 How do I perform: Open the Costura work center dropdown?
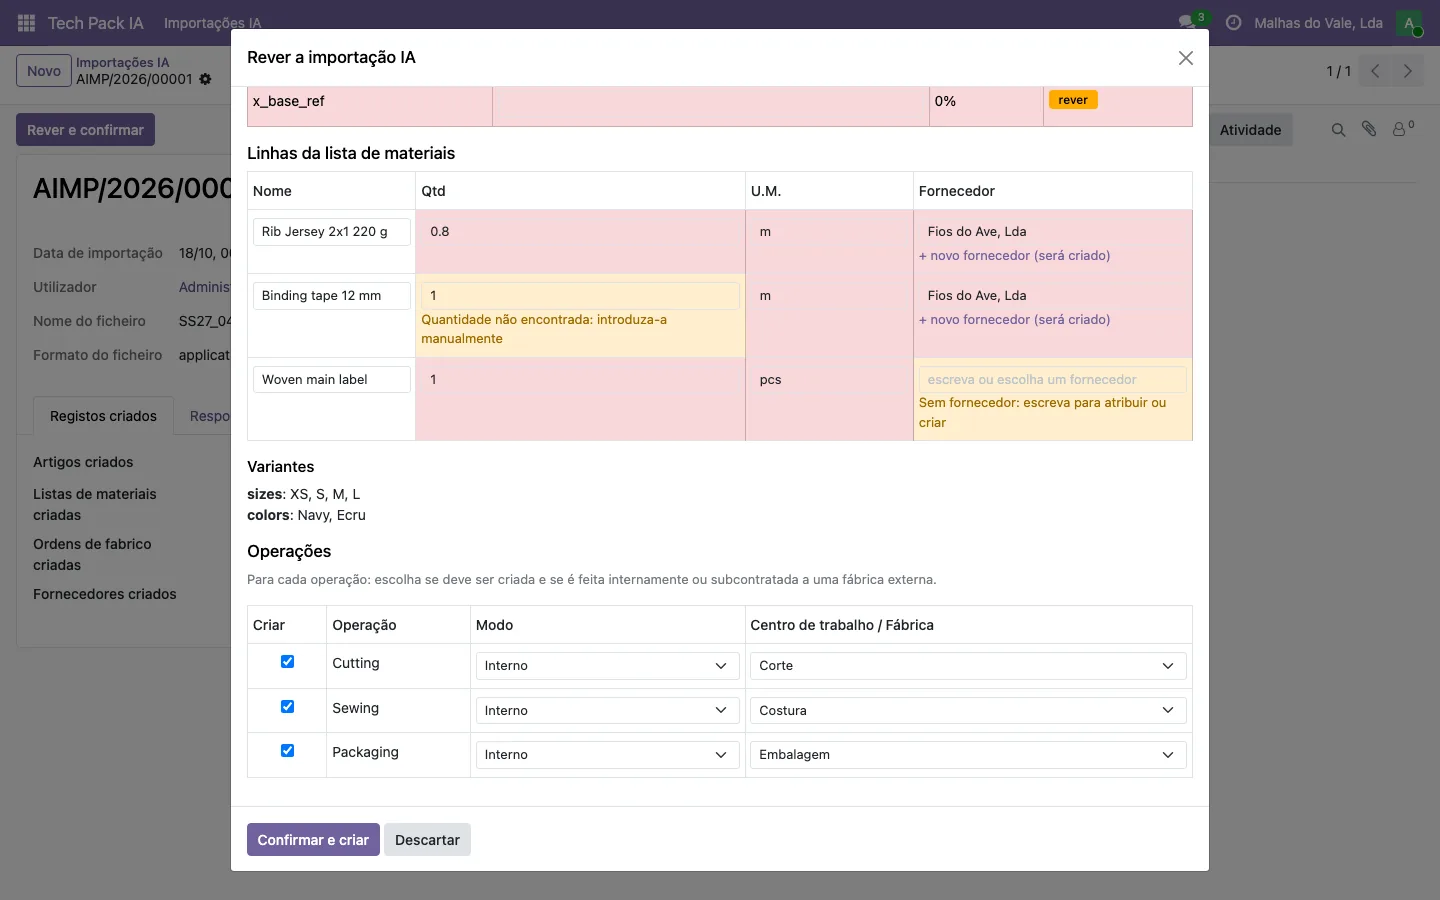point(968,710)
